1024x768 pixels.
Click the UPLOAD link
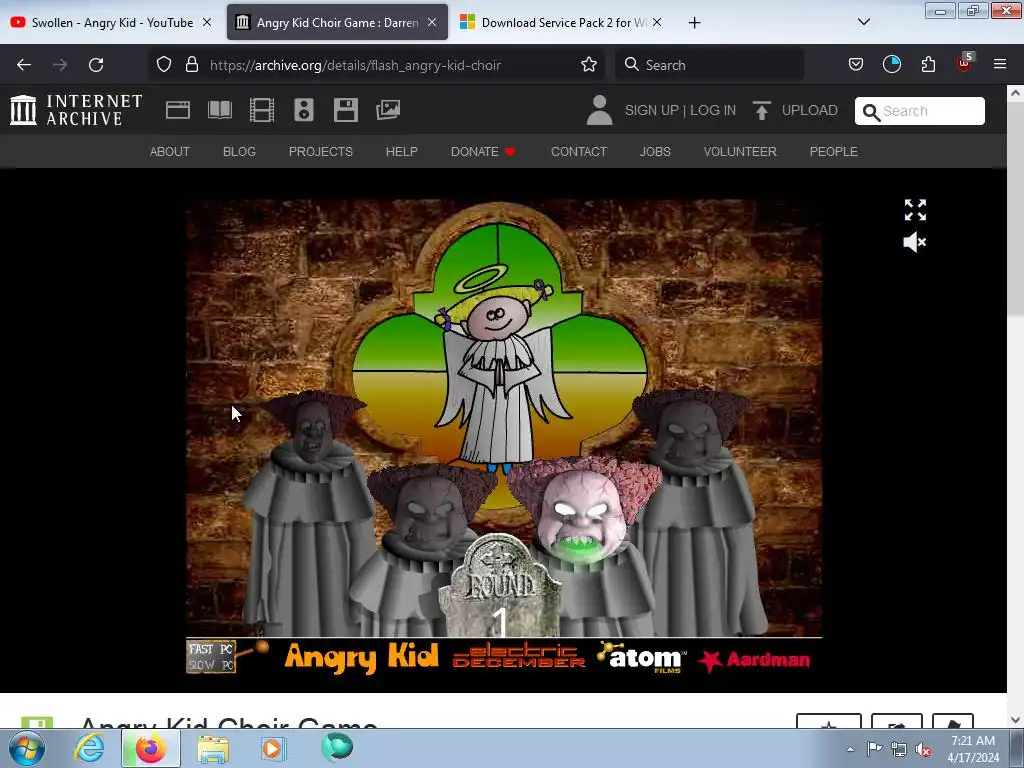pos(810,110)
